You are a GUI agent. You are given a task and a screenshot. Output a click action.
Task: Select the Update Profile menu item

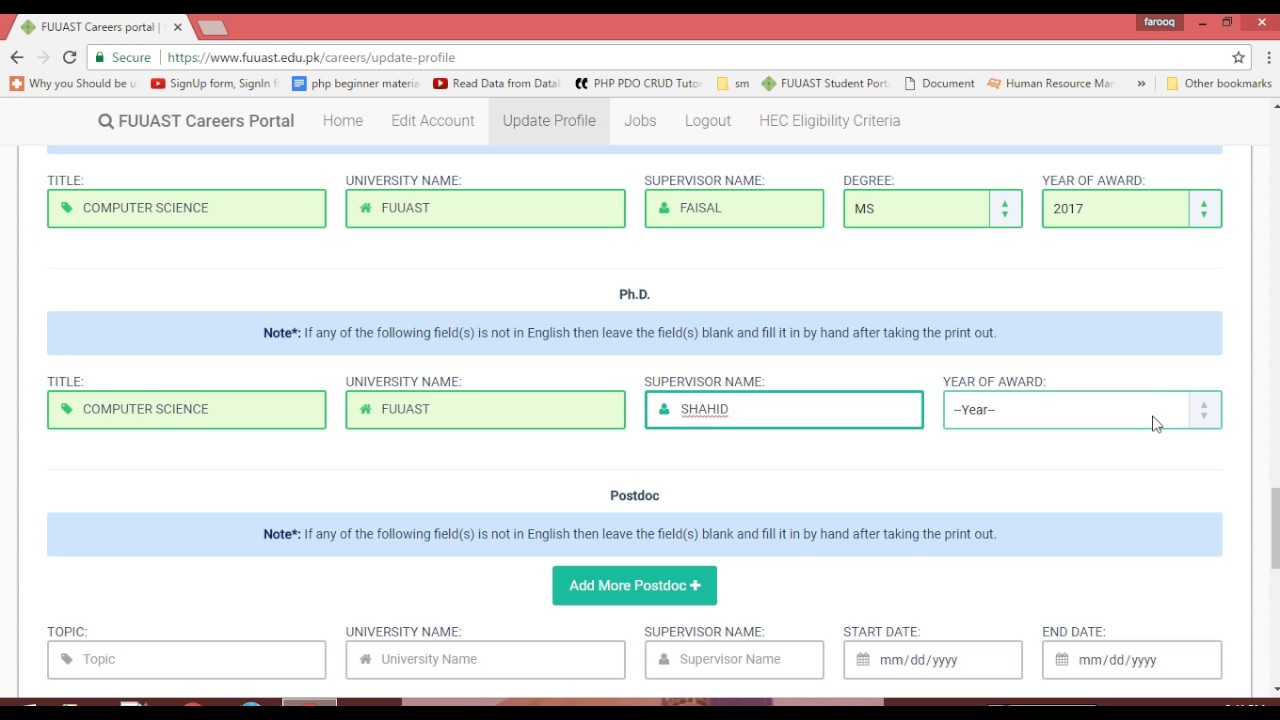tap(549, 121)
